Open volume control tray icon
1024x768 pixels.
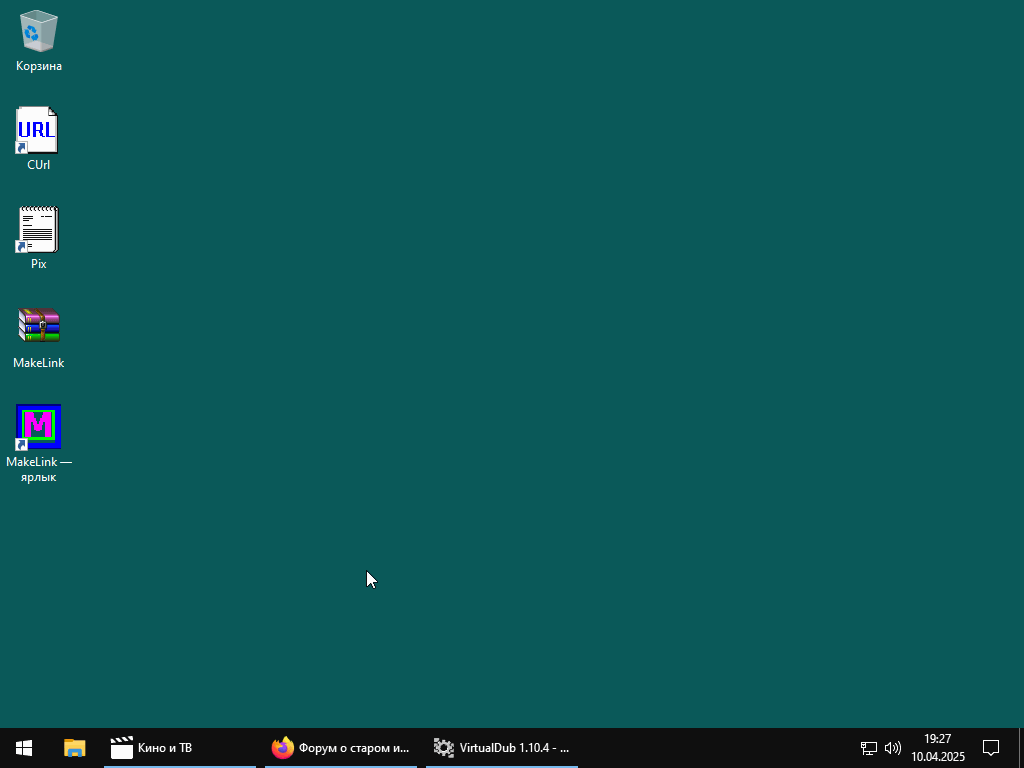(x=892, y=748)
